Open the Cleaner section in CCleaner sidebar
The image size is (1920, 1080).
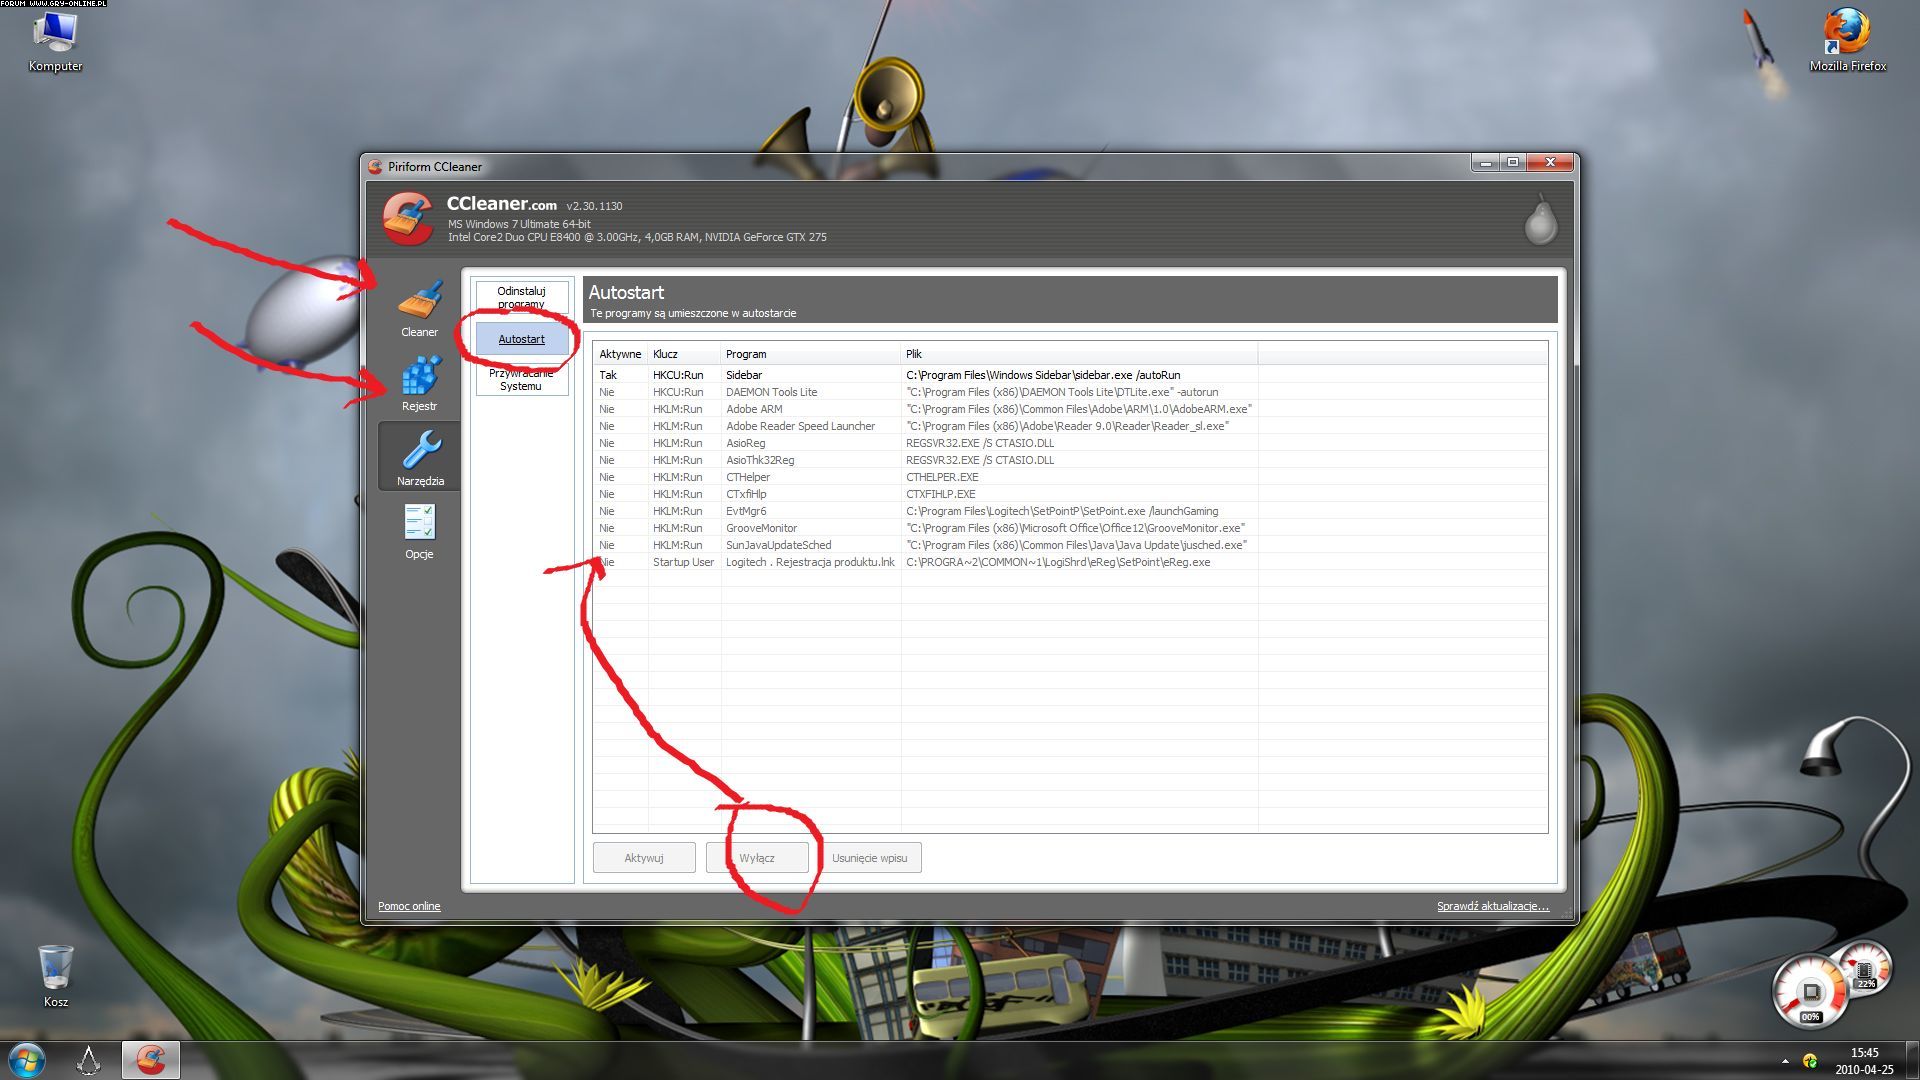coord(419,309)
